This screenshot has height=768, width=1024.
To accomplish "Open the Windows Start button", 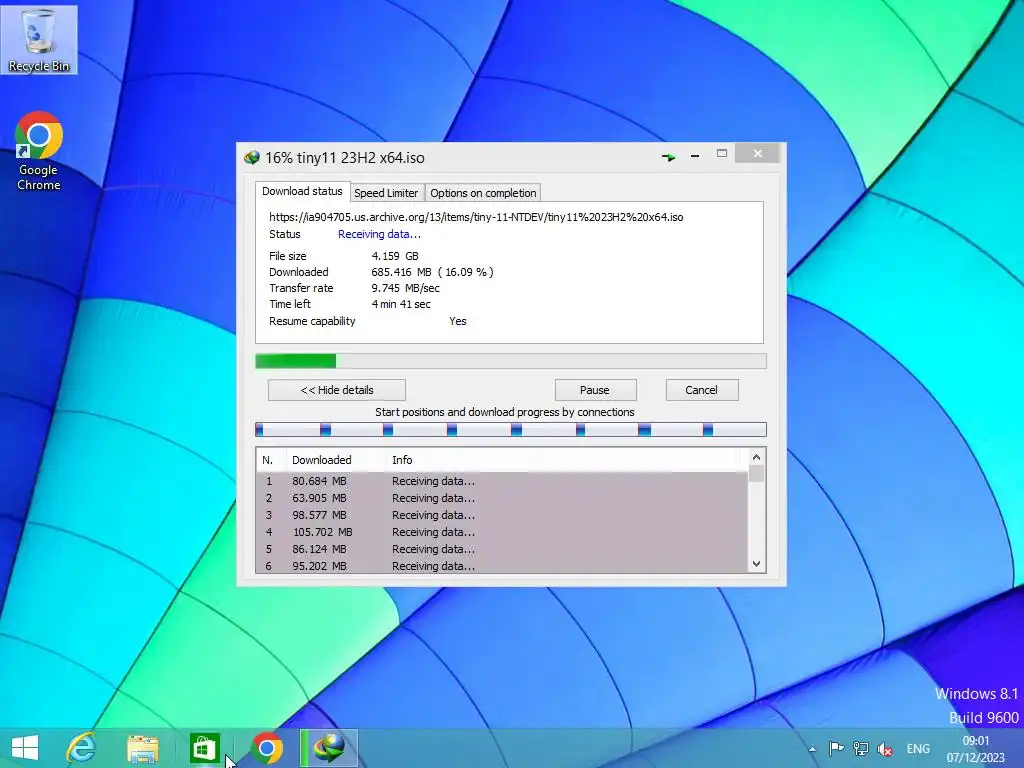I will pos(25,748).
